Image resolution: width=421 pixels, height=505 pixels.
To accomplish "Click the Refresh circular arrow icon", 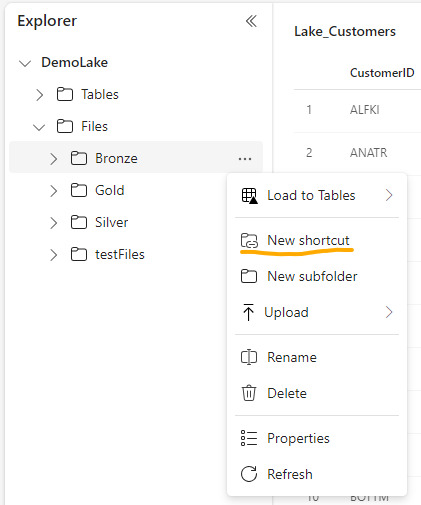I will pyautogui.click(x=249, y=474).
